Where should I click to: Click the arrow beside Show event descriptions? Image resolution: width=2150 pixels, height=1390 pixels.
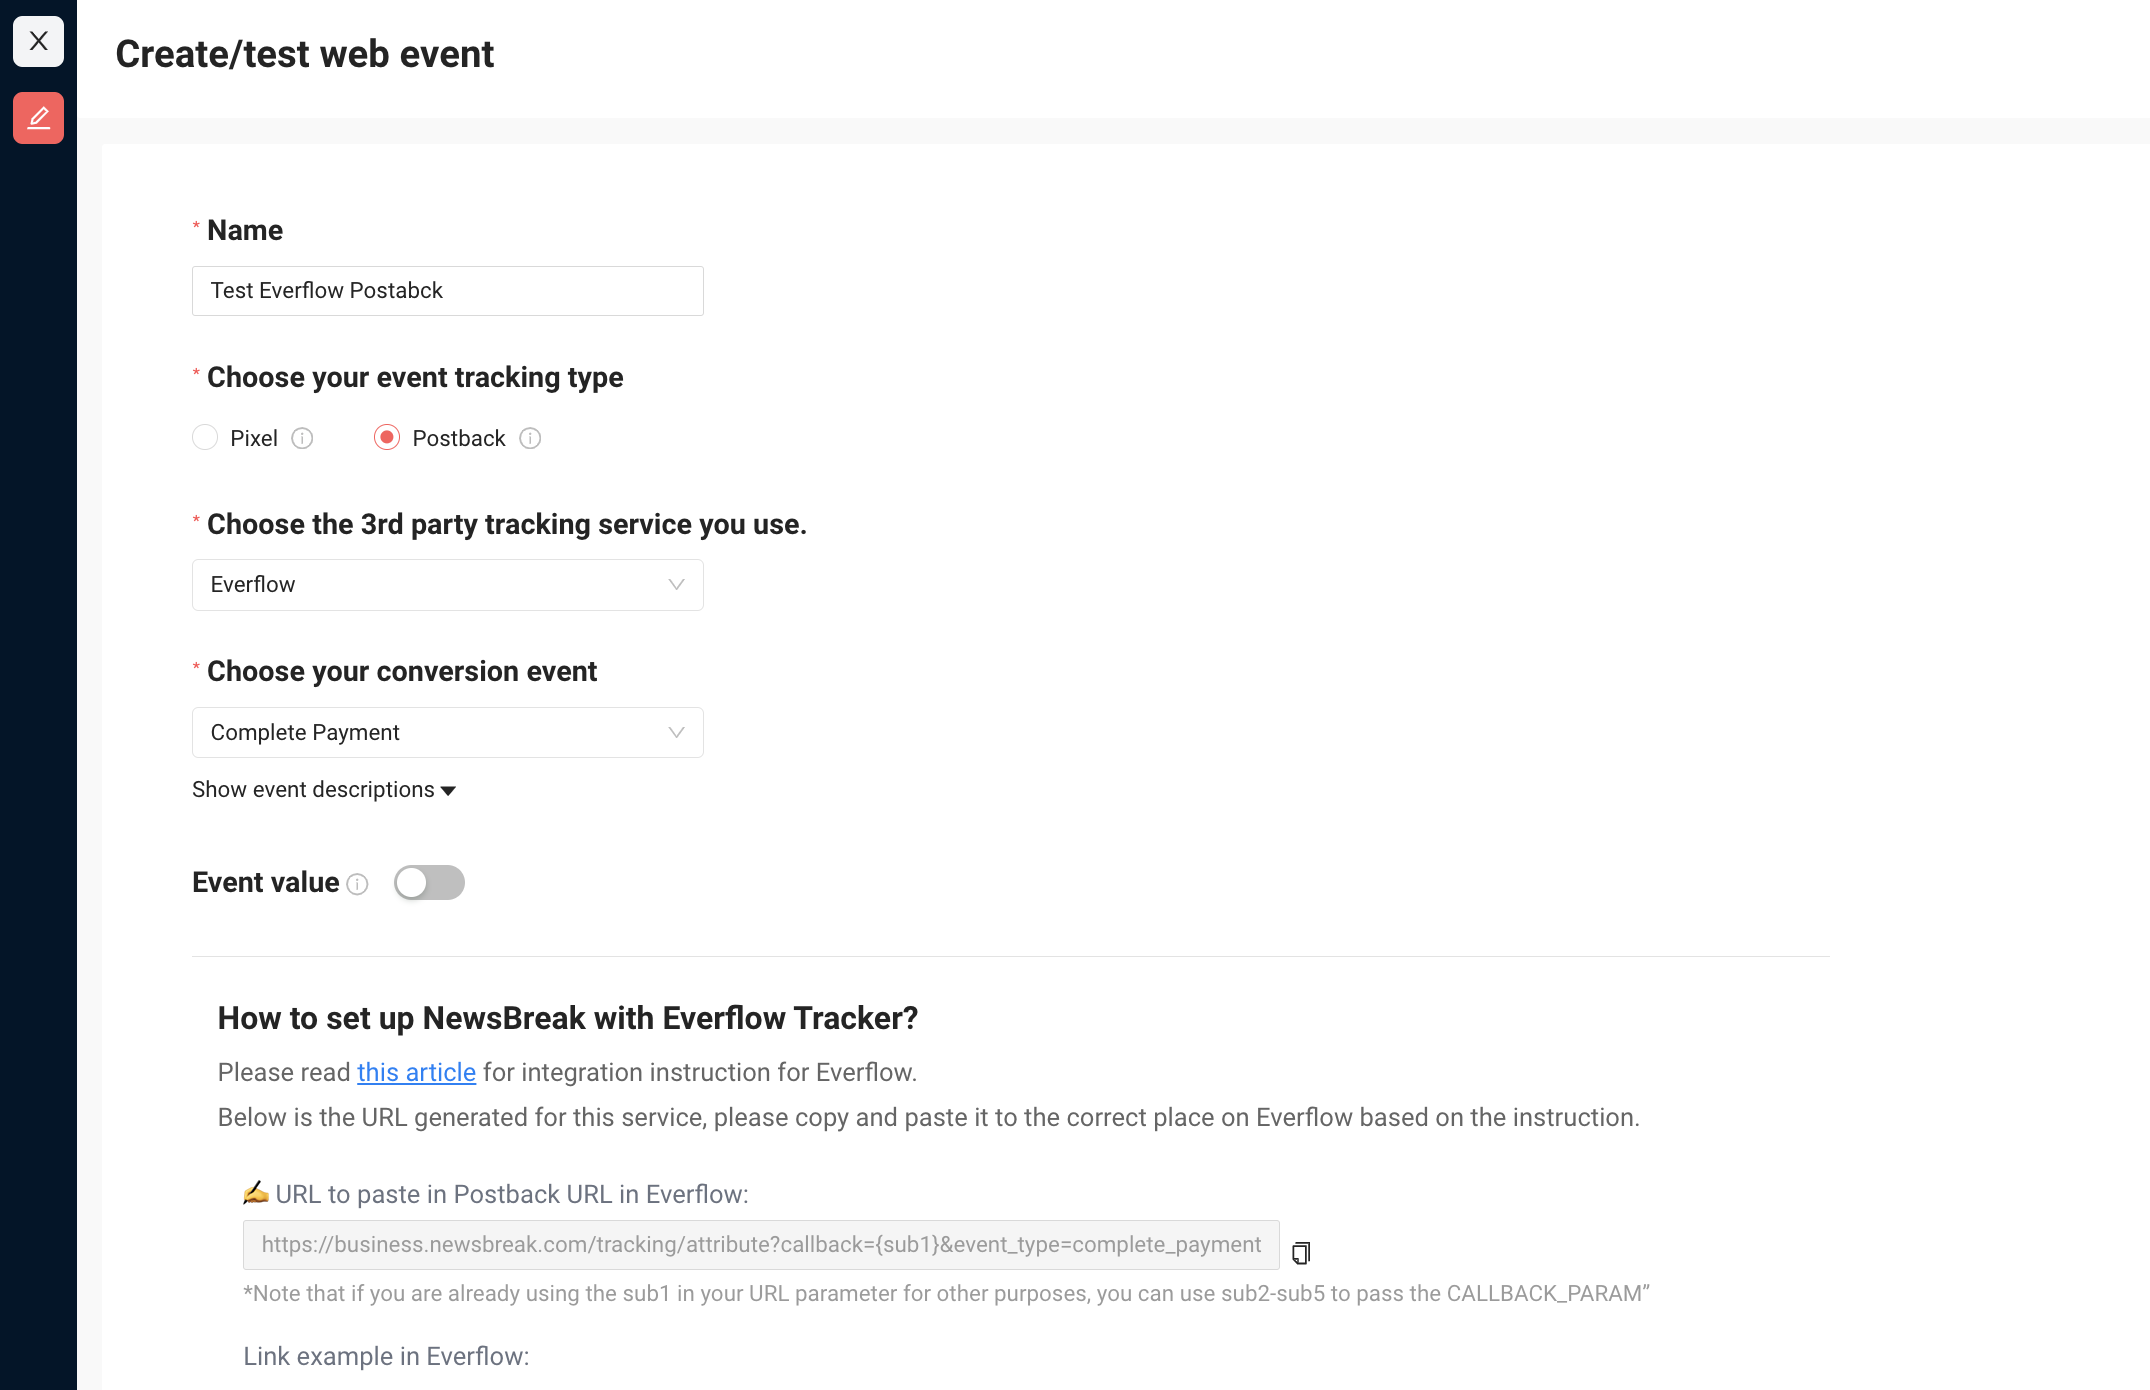448,791
